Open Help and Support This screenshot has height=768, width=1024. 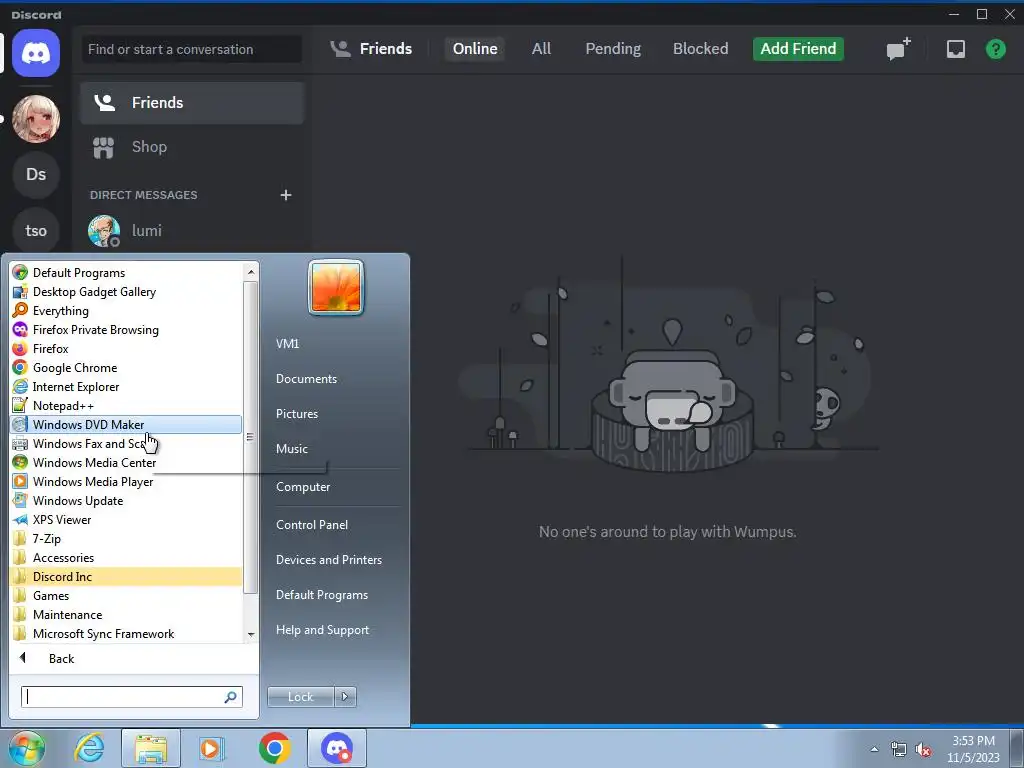[x=323, y=630]
